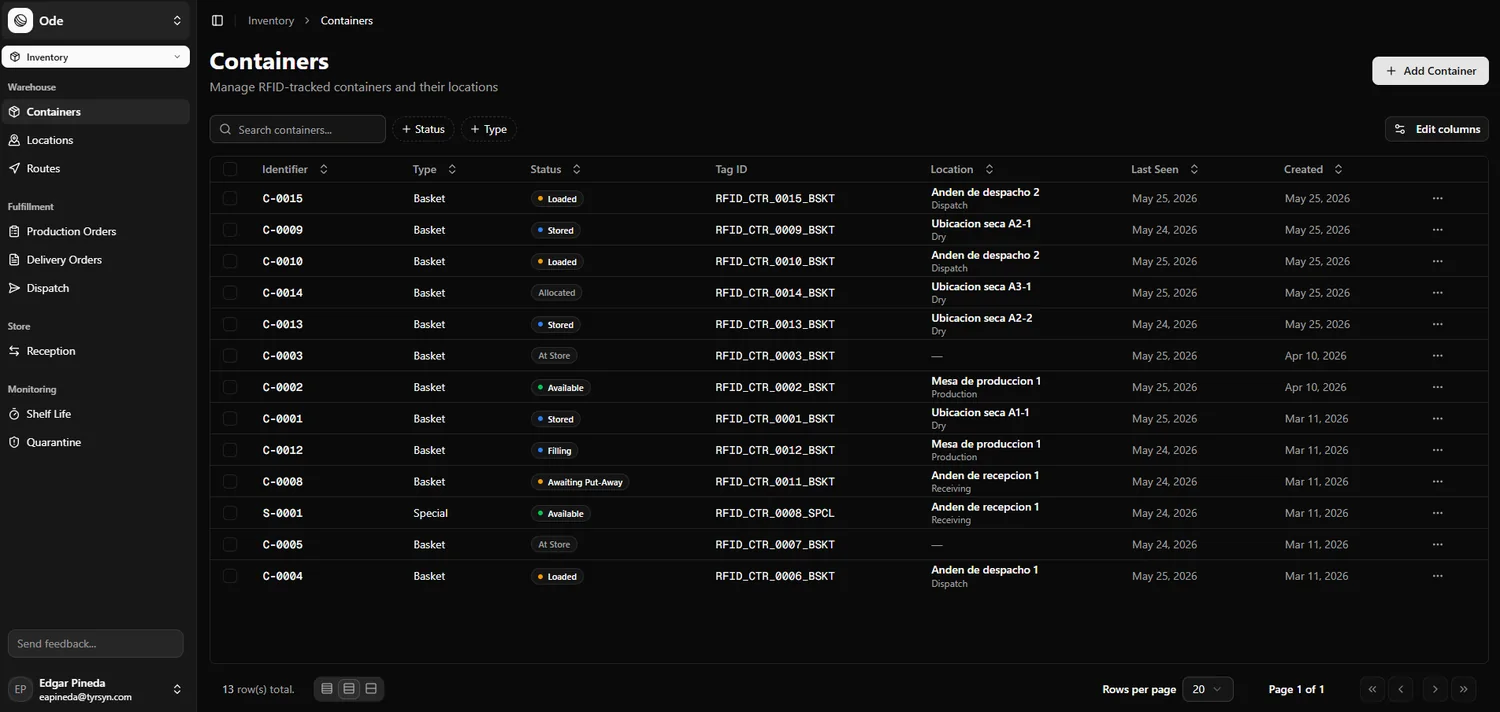Screen dimensions: 1500x712
Task: Toggle the sidebar panel icon
Action: tap(217, 20)
